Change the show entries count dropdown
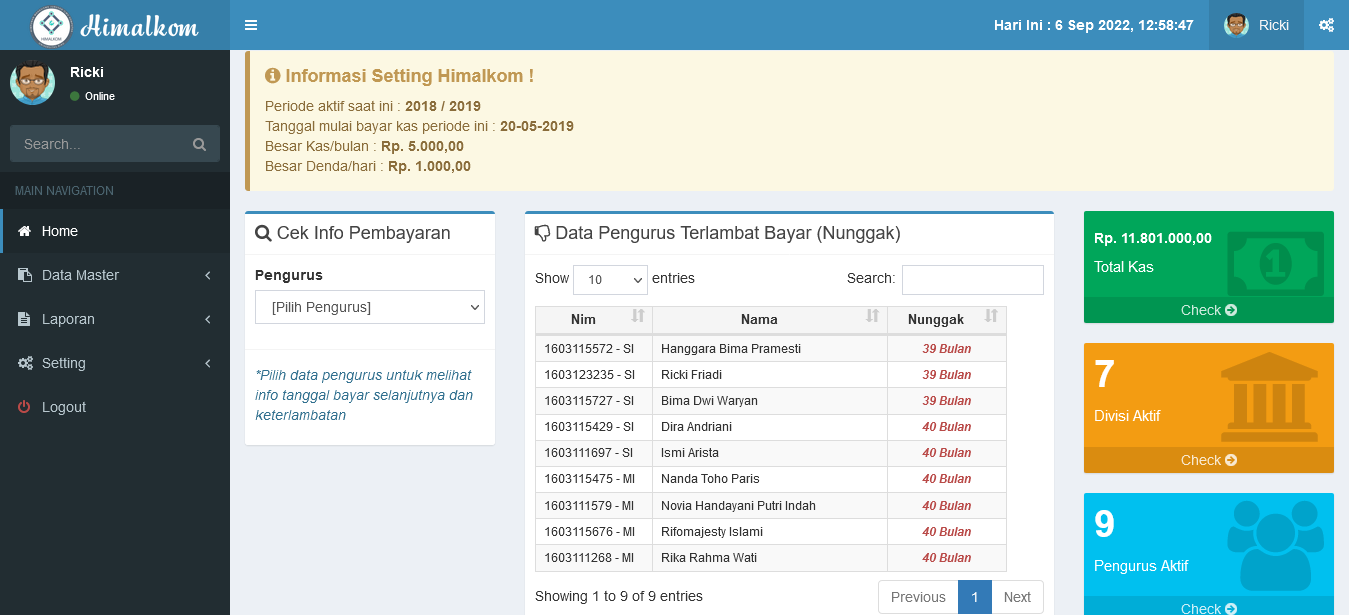The width and height of the screenshot is (1349, 615). point(610,280)
